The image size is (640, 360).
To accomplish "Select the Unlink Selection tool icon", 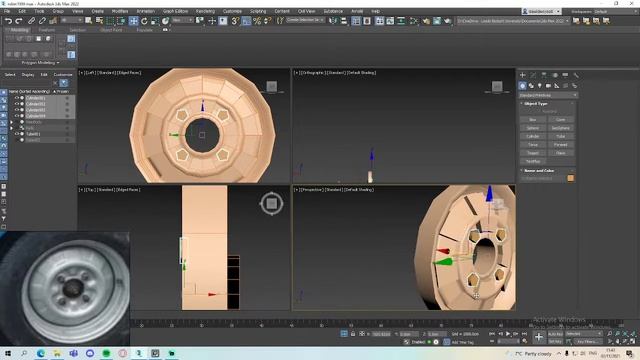I will click(x=42, y=21).
